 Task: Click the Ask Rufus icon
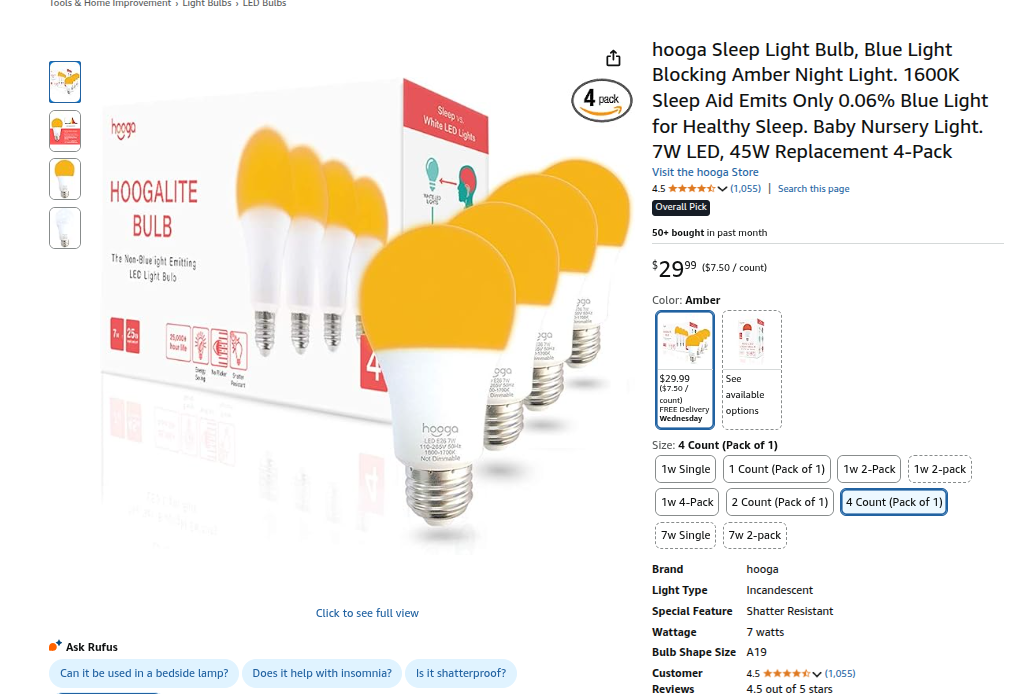tap(56, 646)
